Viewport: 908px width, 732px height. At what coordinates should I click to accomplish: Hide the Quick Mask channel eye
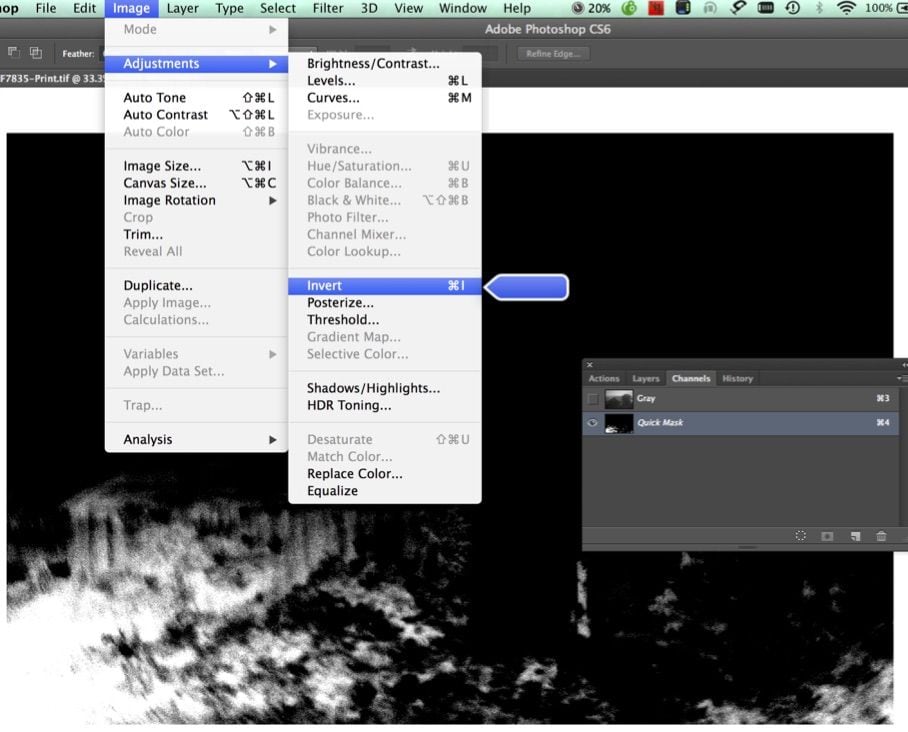593,423
